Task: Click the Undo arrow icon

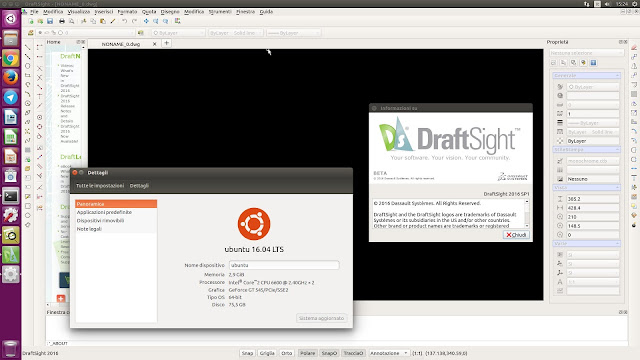Action: point(124,21)
